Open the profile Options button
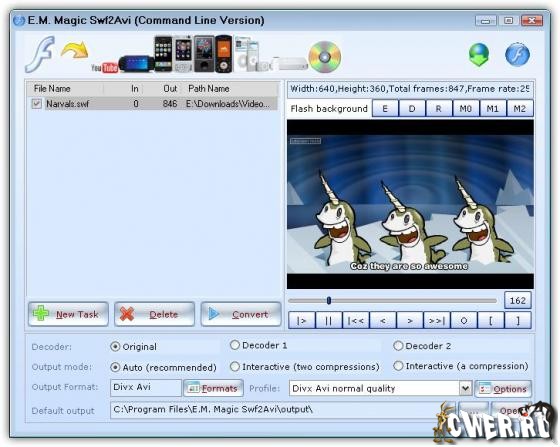 click(x=503, y=388)
